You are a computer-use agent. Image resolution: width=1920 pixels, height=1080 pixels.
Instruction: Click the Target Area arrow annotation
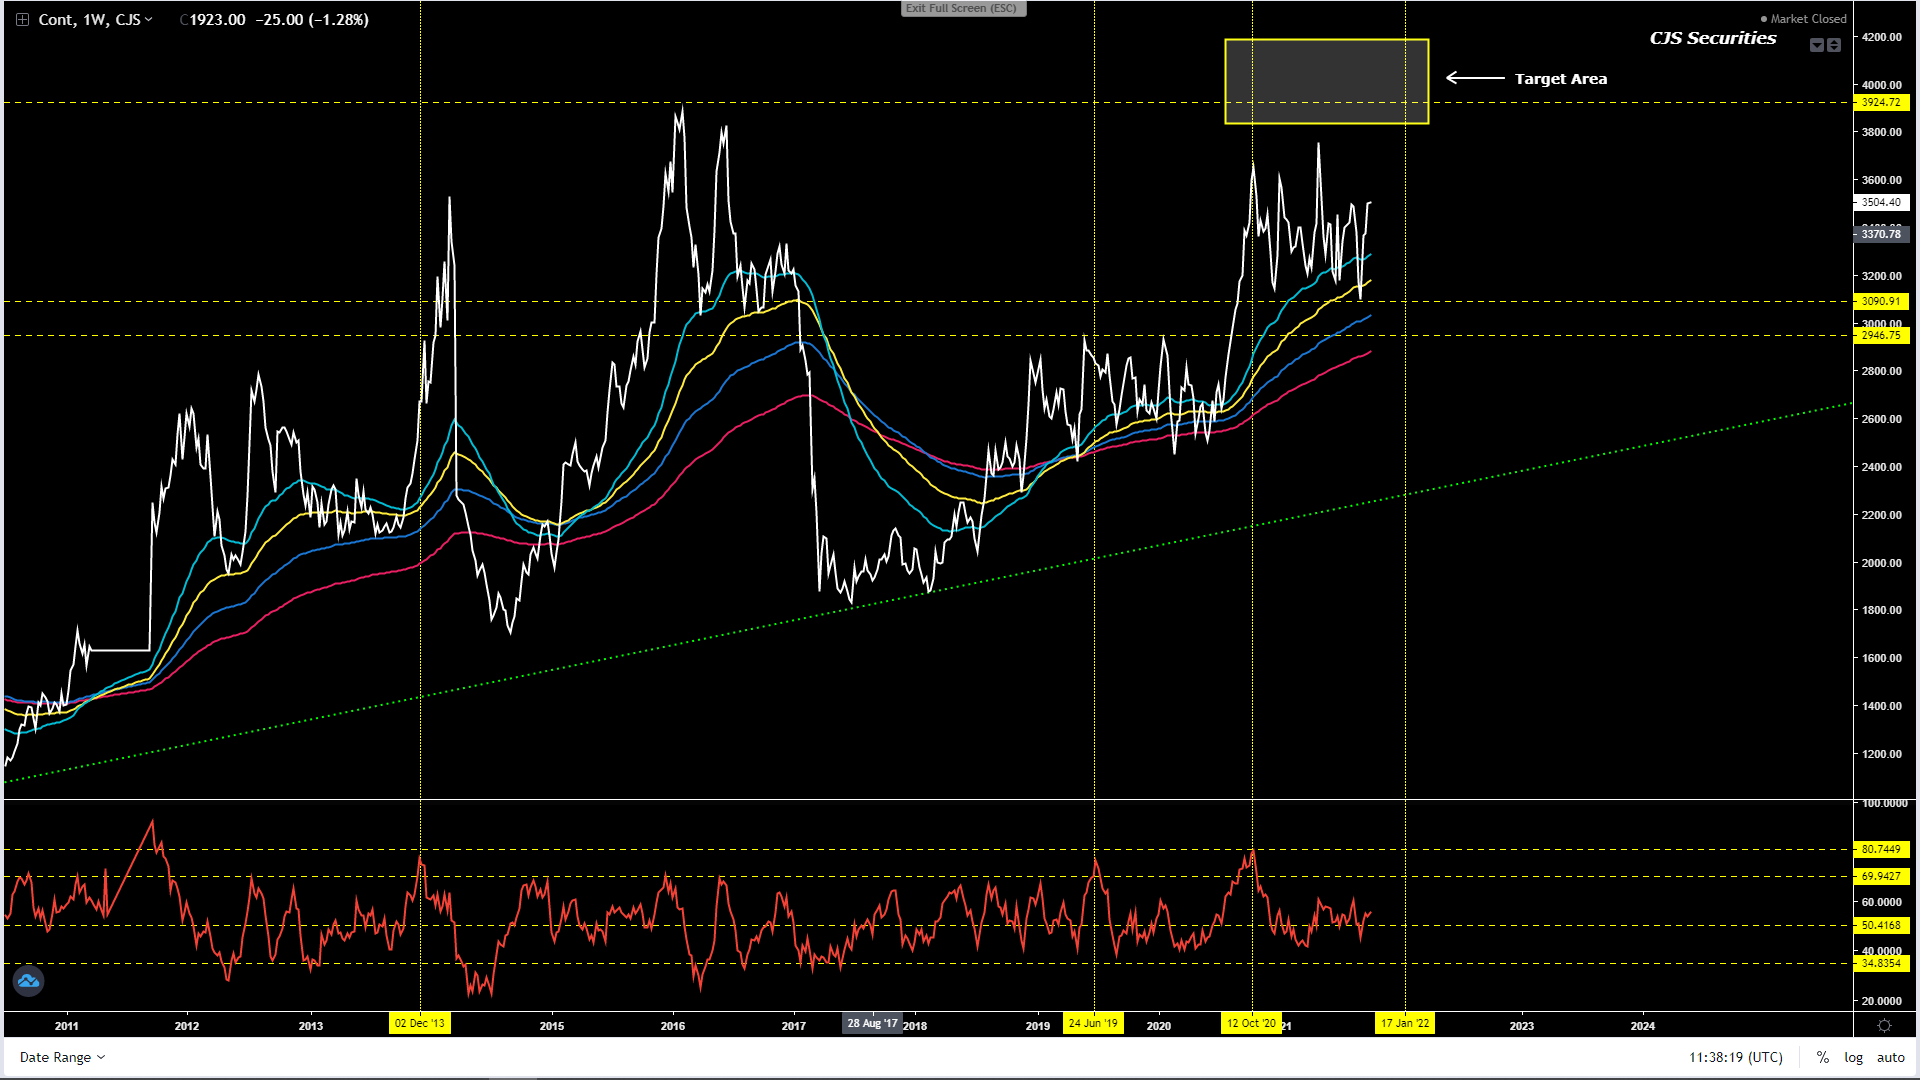point(1475,78)
